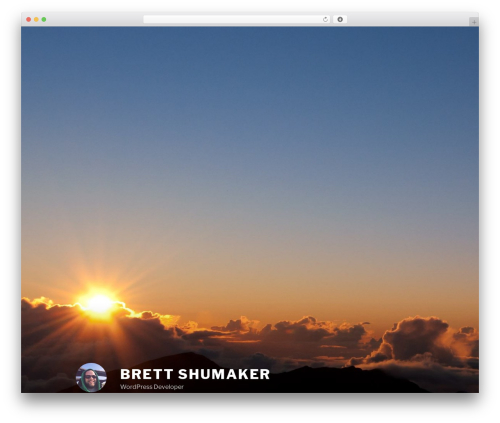Maximize the window using green button

[44, 20]
